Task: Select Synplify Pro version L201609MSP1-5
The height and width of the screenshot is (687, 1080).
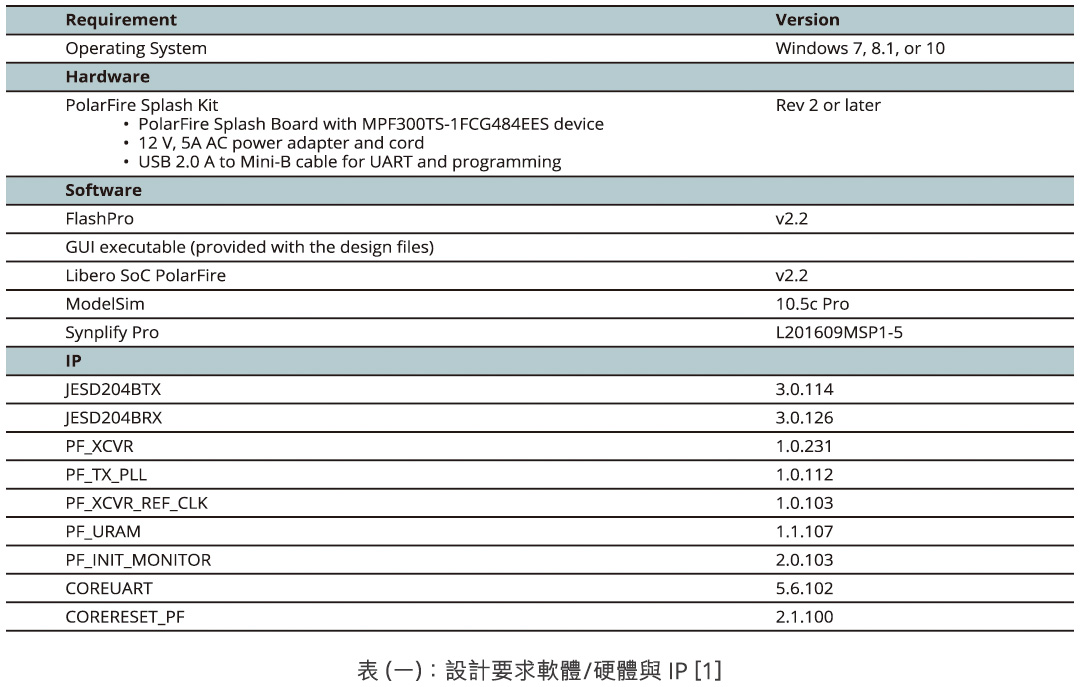Action: pyautogui.click(x=838, y=332)
